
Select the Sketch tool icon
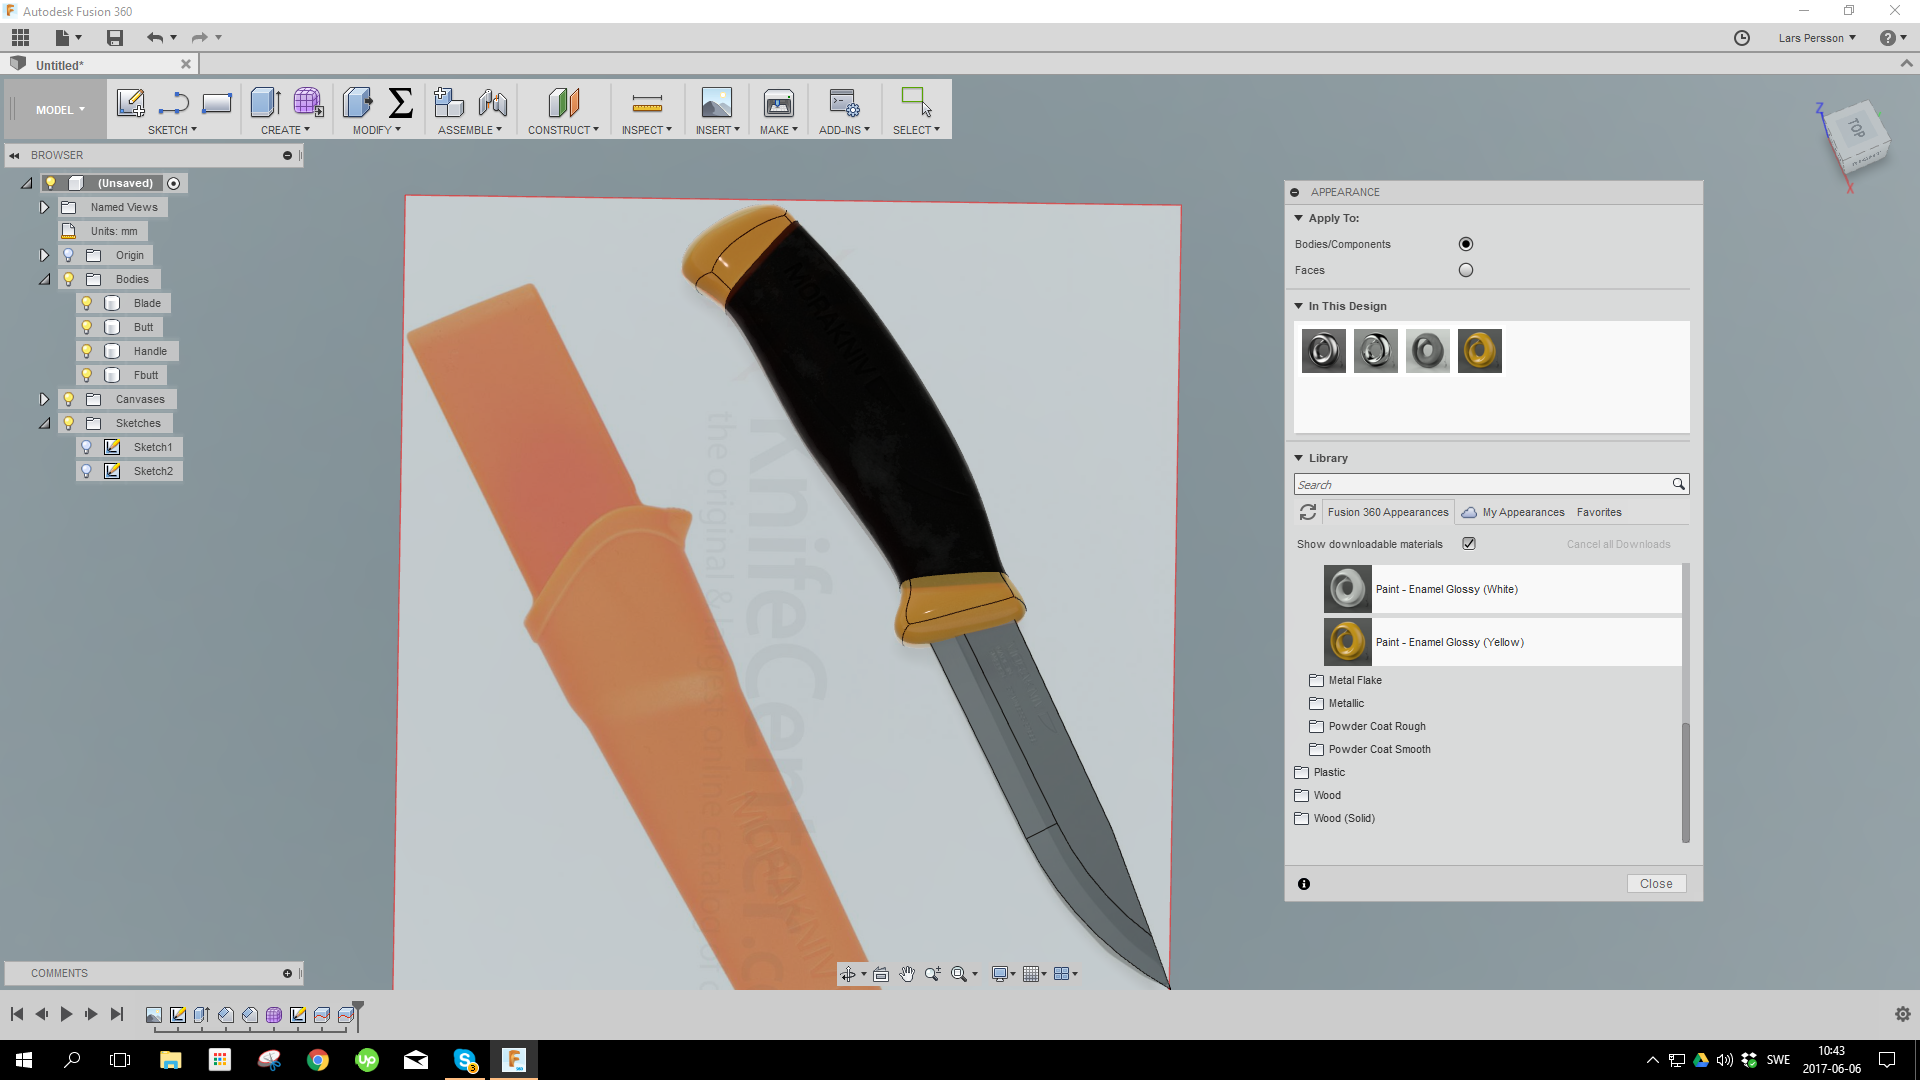pos(130,103)
